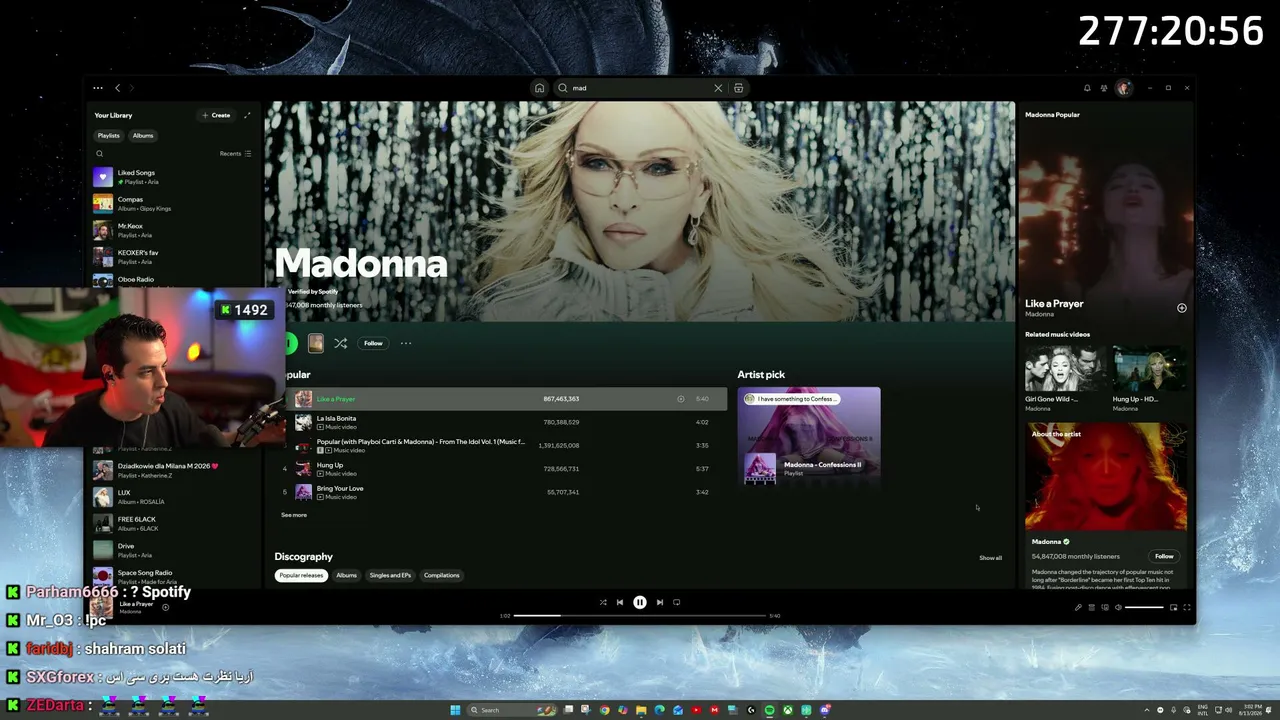Pause the current song
This screenshot has width=1280, height=720.
coord(640,602)
